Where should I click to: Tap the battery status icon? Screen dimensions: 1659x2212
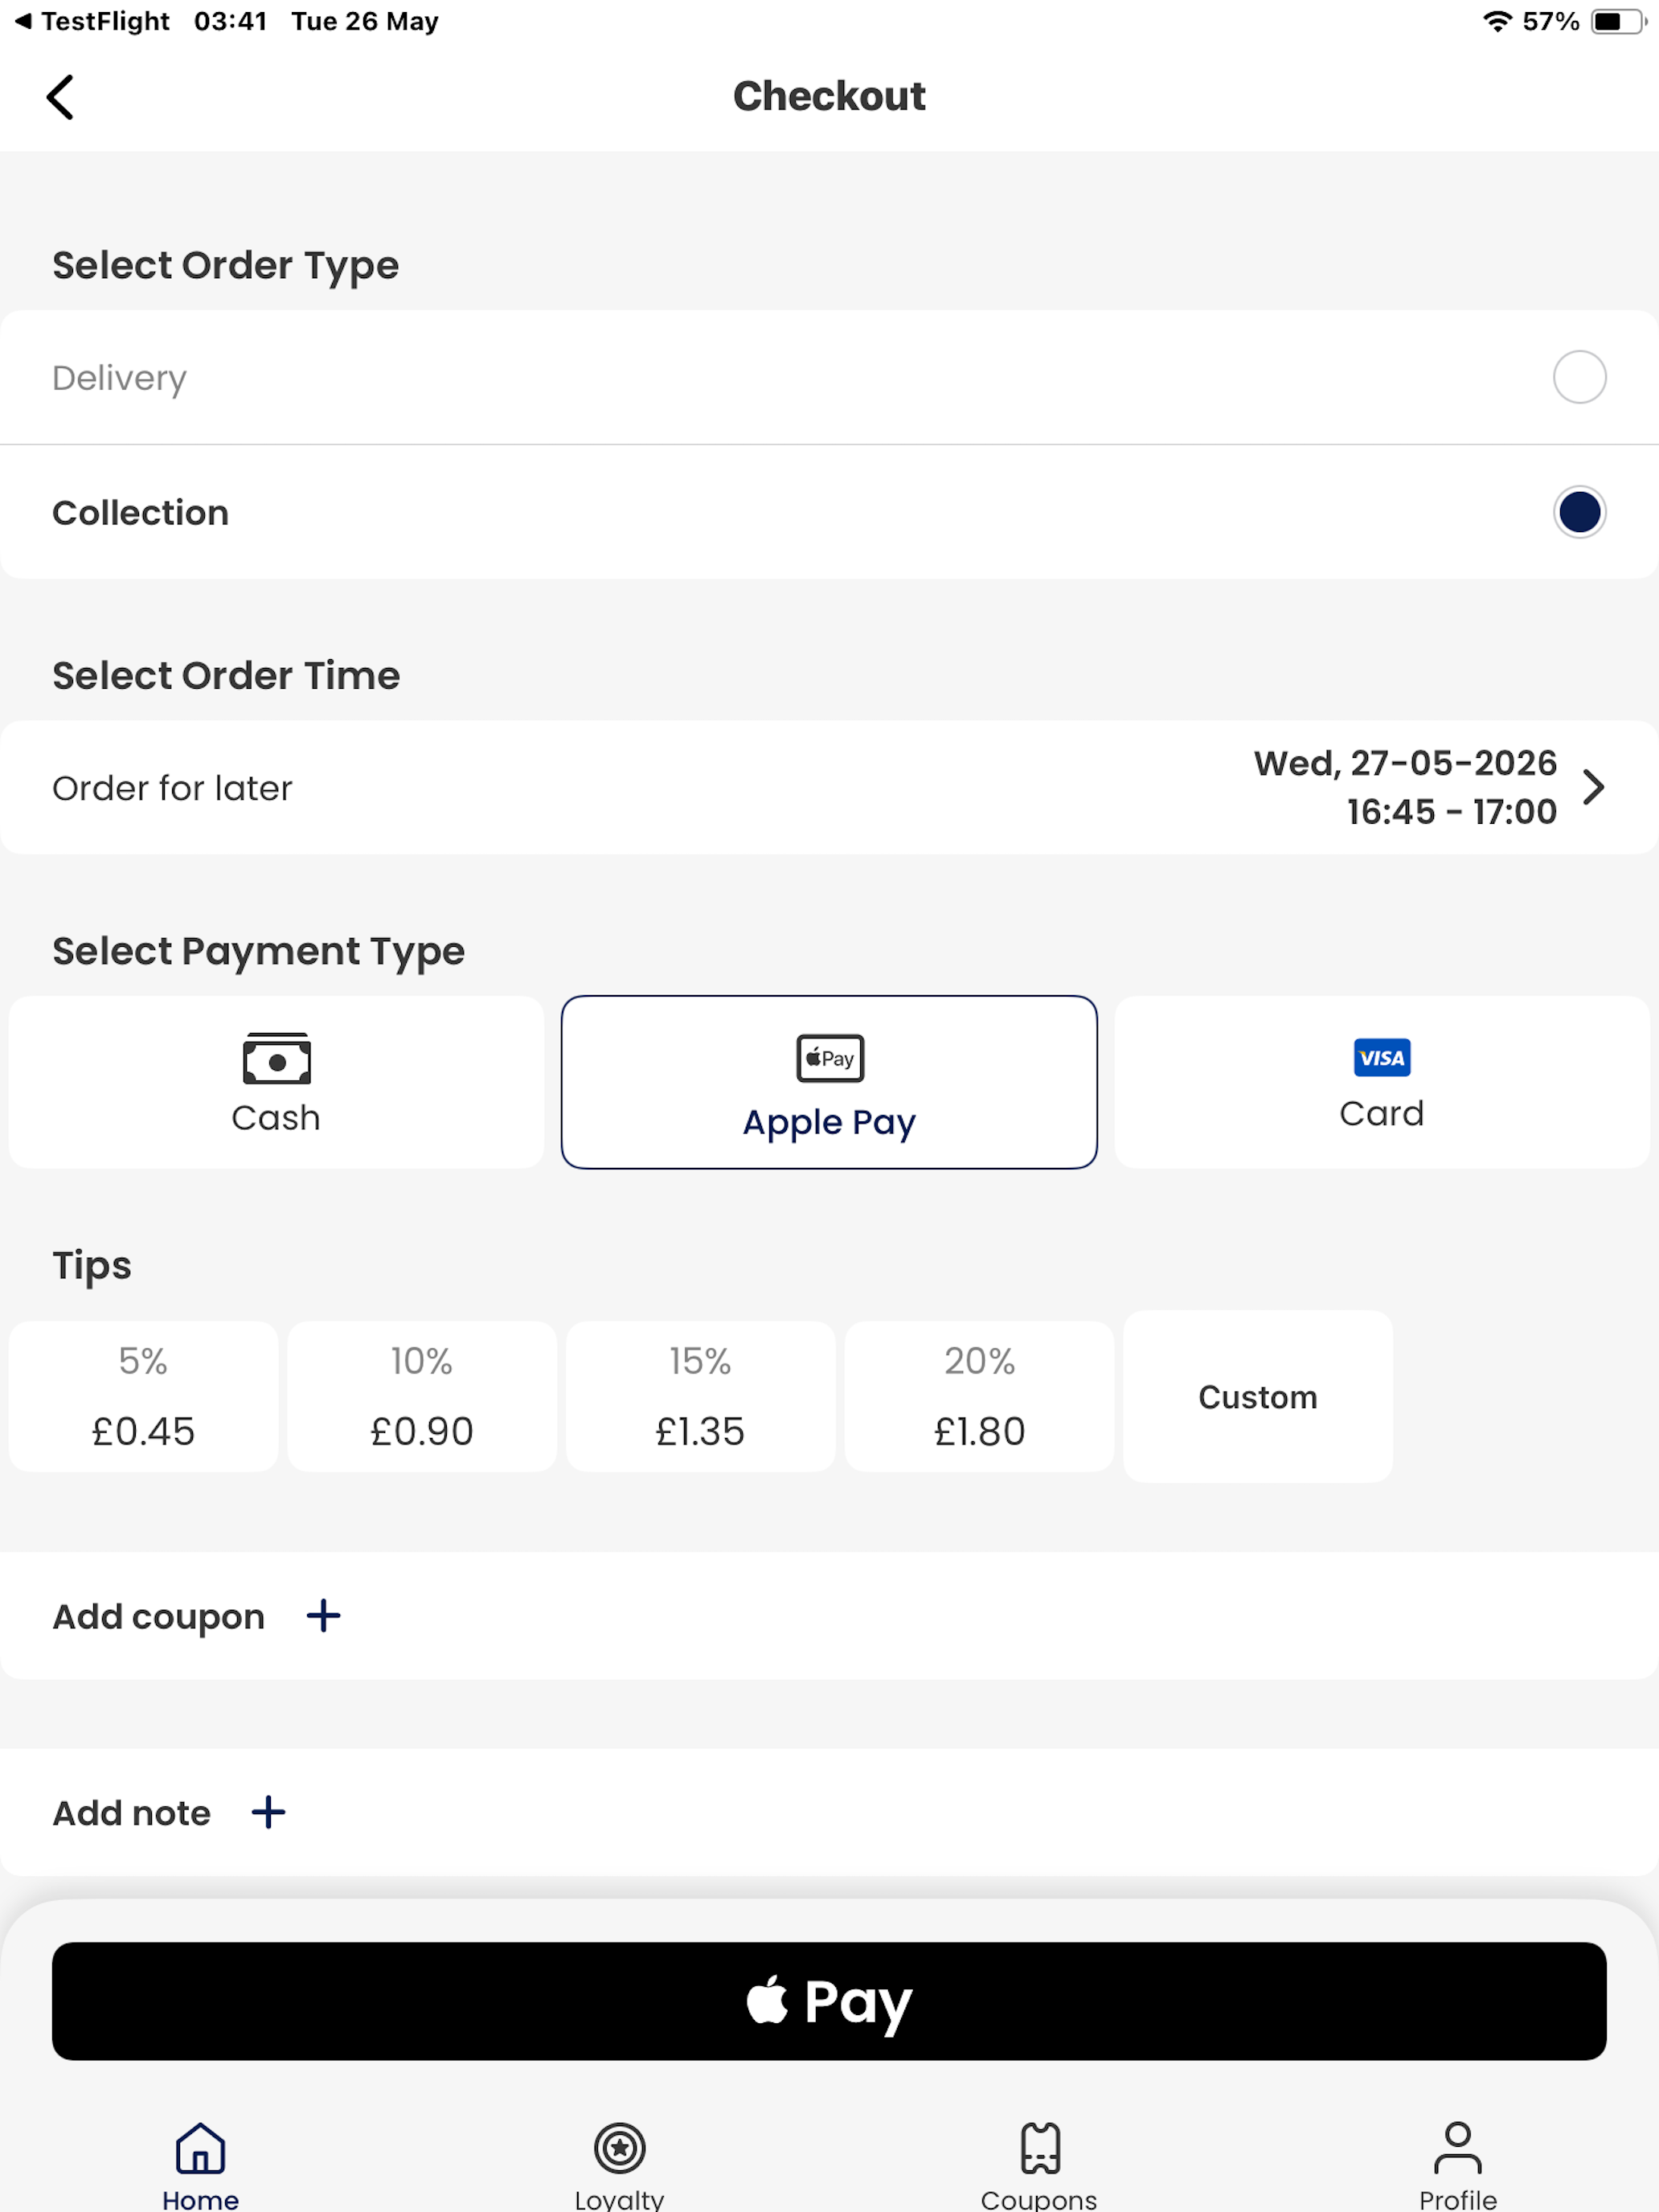click(1618, 21)
